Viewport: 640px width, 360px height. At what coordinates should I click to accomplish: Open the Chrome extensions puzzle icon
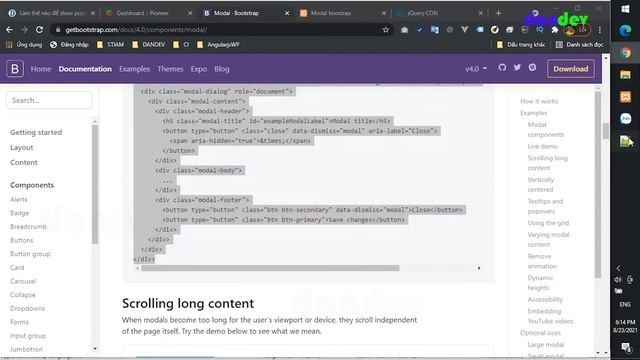click(x=554, y=30)
